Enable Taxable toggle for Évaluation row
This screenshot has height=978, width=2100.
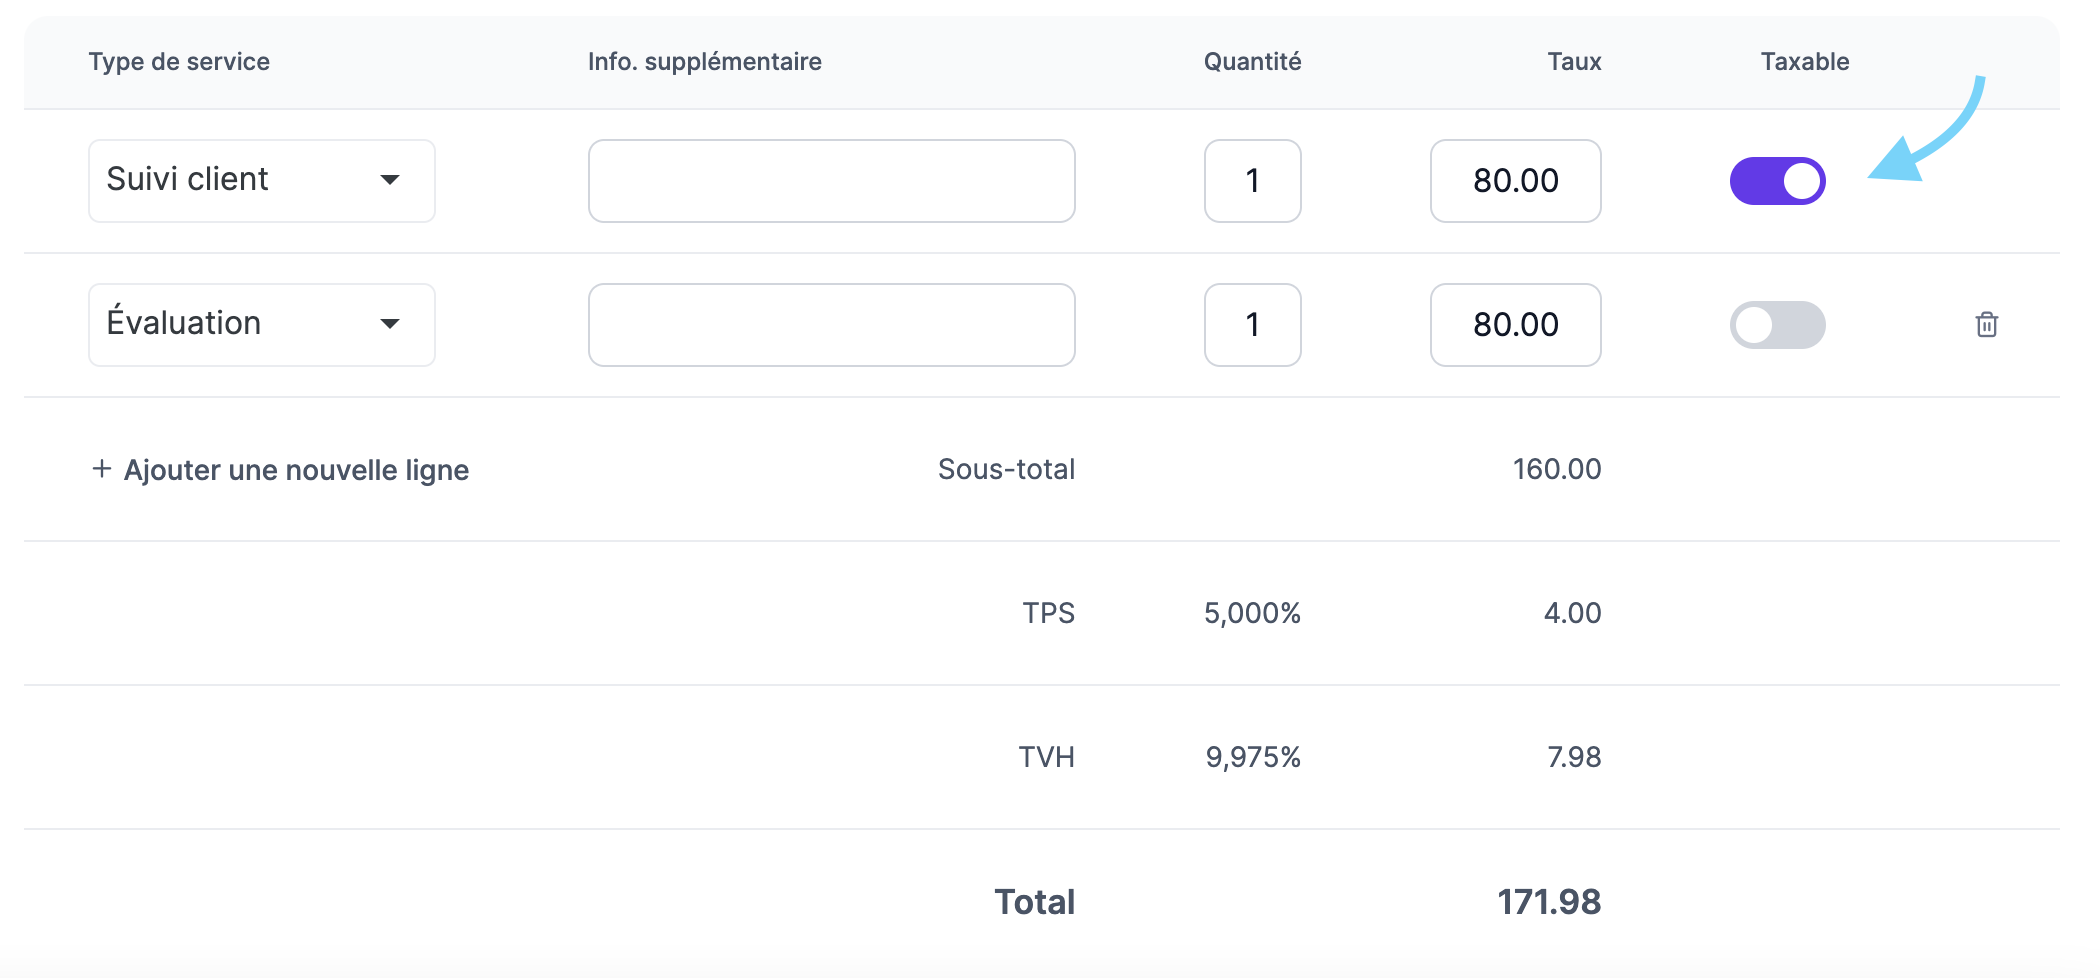point(1777,325)
